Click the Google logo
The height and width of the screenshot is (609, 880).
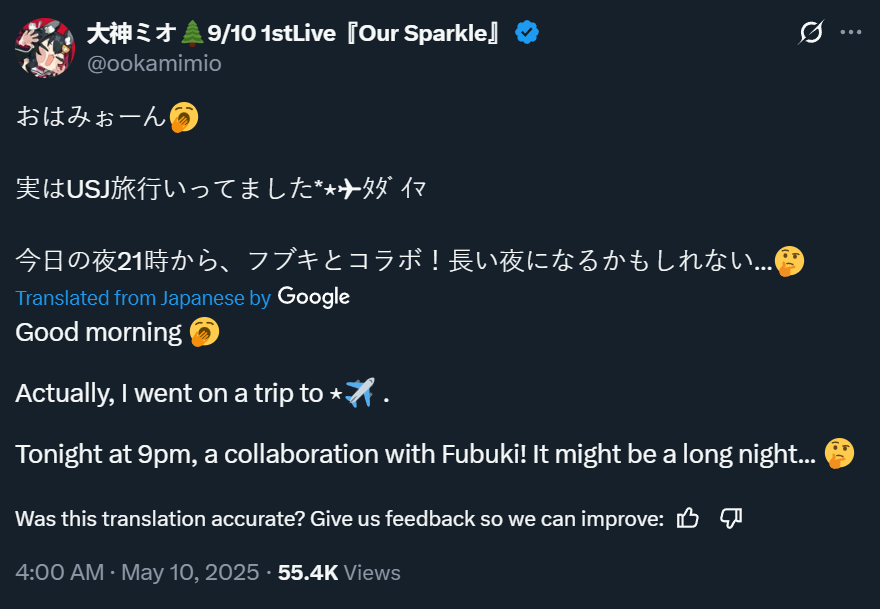[x=313, y=296]
